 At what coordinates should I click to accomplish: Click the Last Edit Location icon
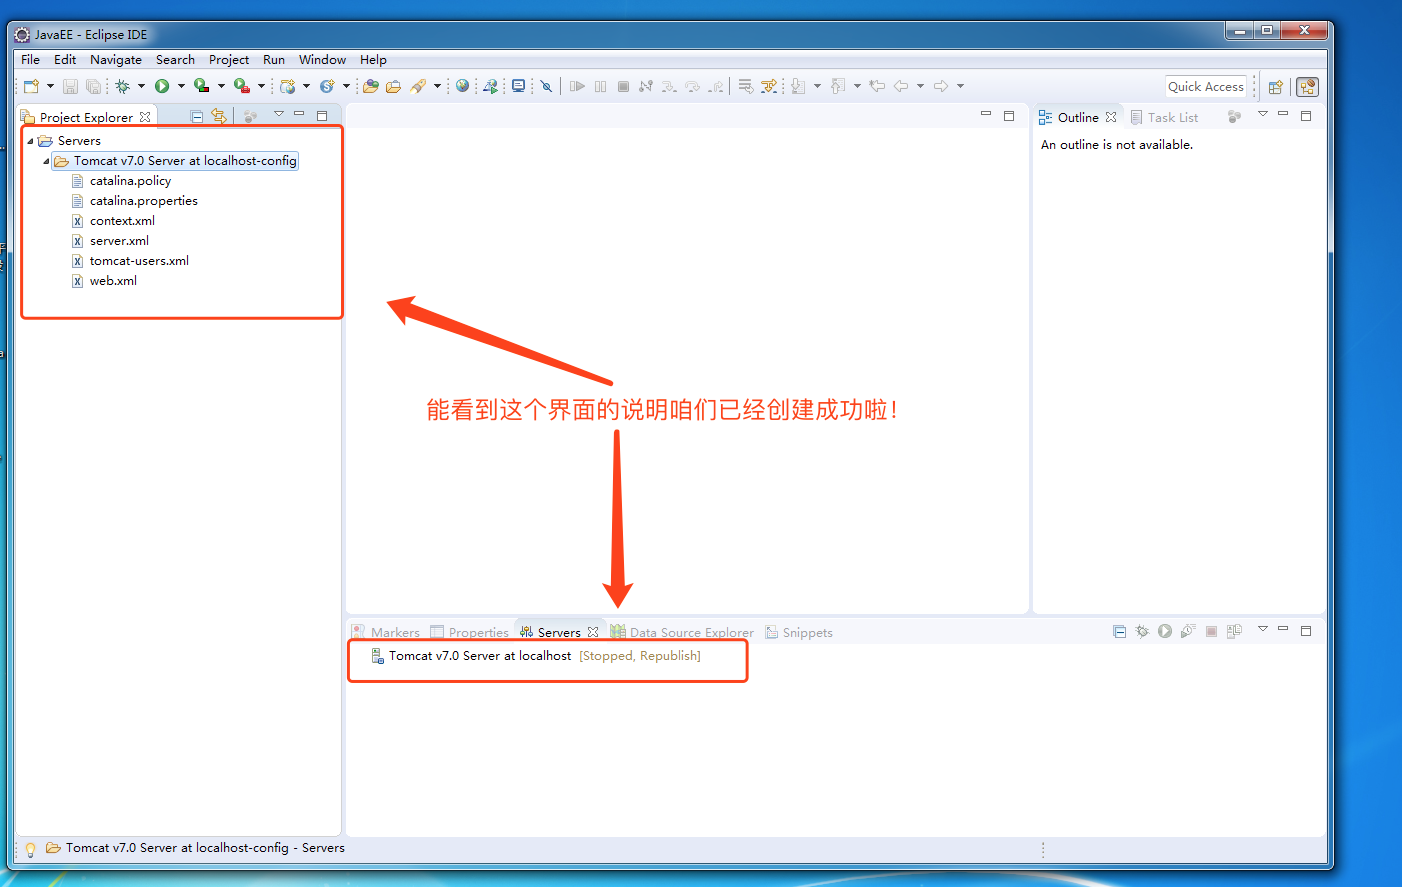tap(877, 86)
